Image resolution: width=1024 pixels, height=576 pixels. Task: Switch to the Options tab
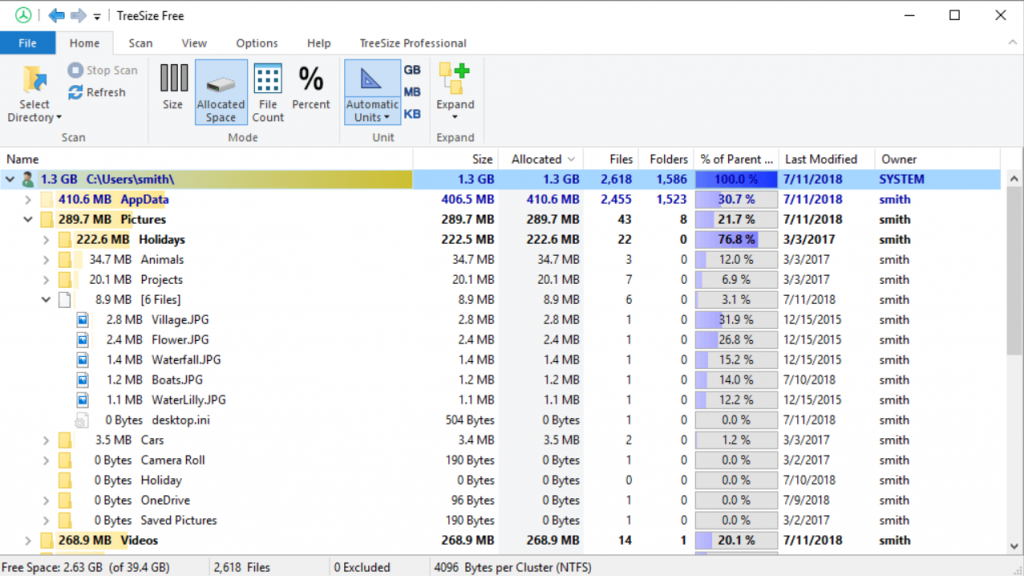click(256, 43)
